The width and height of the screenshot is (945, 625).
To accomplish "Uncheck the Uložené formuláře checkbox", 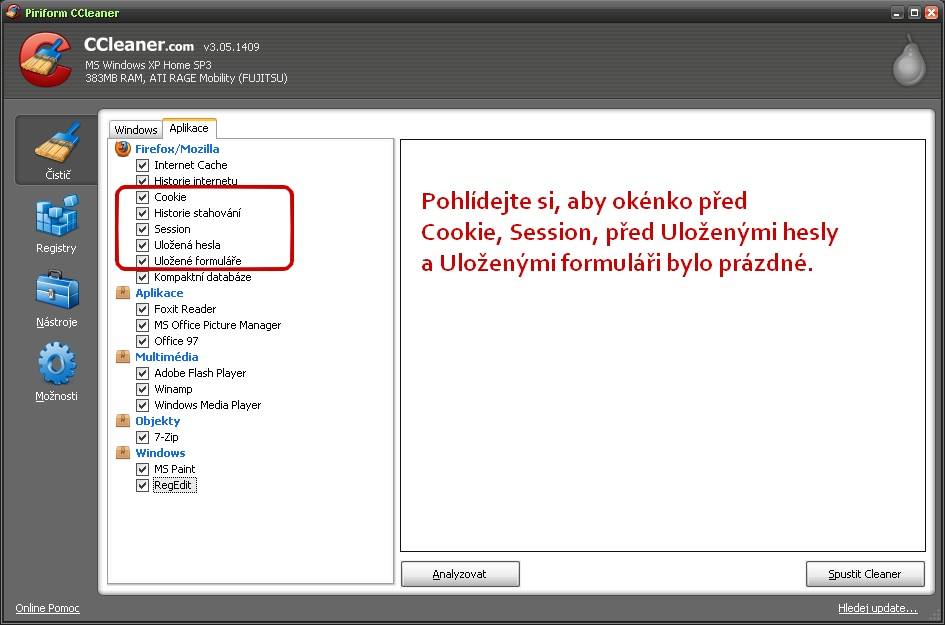I will [142, 261].
